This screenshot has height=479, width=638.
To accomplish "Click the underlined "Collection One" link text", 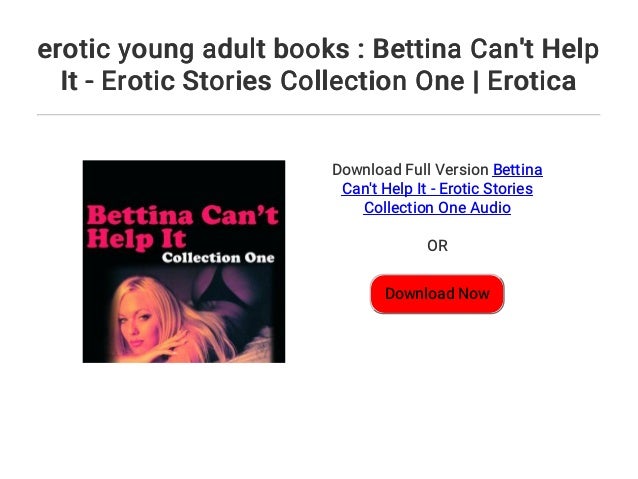I will tap(415, 208).
